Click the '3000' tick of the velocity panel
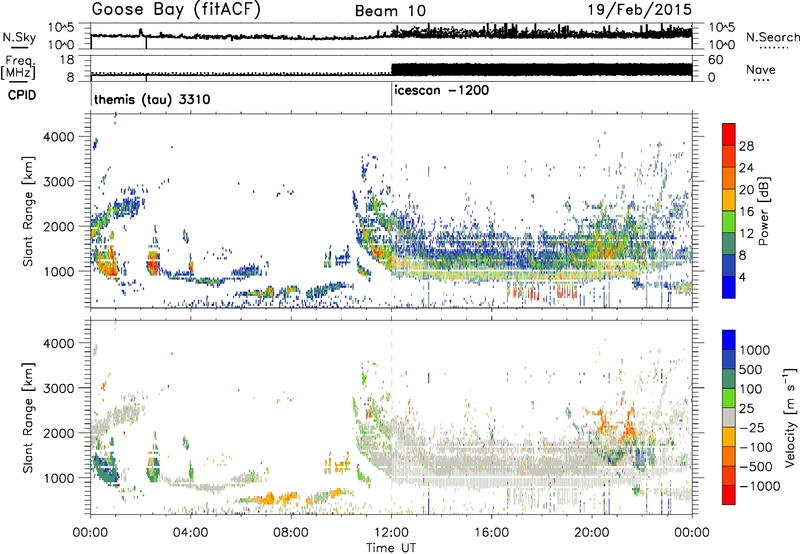This screenshot has width=800, height=554. [58, 388]
